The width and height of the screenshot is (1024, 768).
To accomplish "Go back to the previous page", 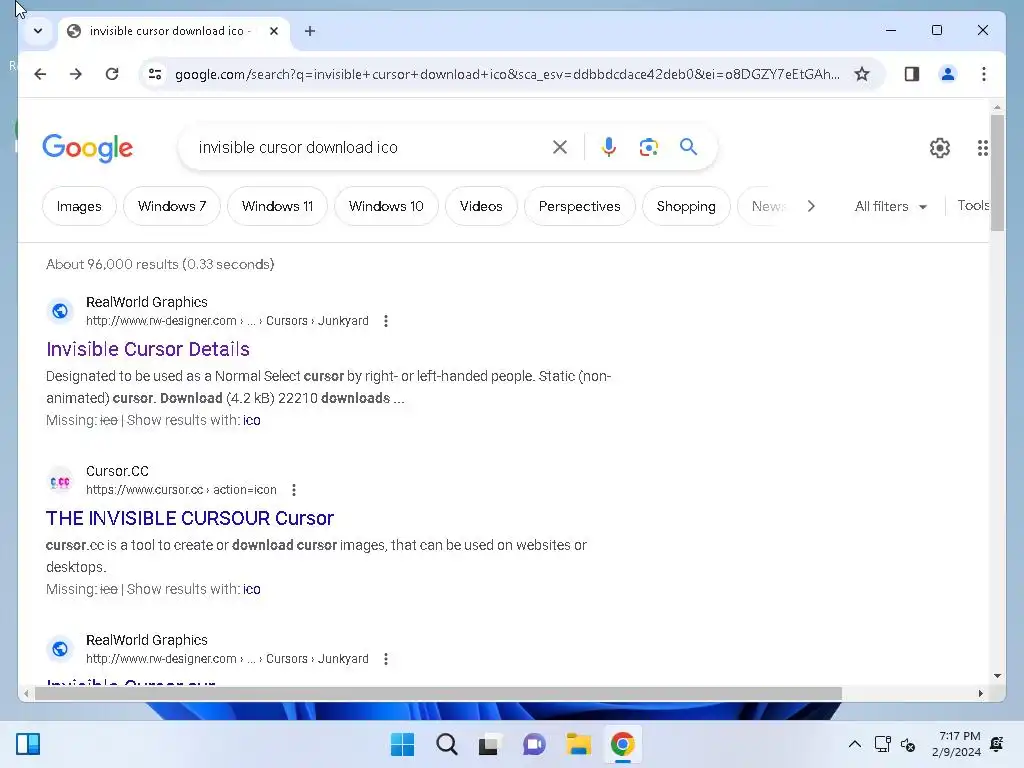I will pyautogui.click(x=40, y=74).
